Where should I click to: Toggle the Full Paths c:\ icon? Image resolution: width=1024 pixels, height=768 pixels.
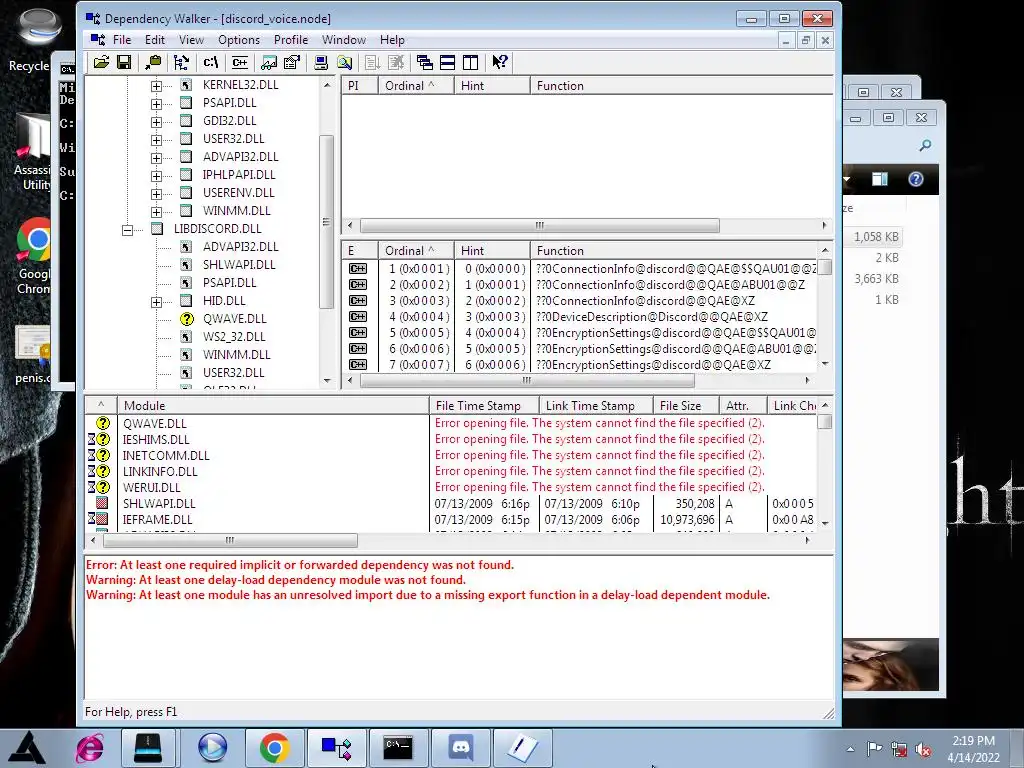coord(211,62)
